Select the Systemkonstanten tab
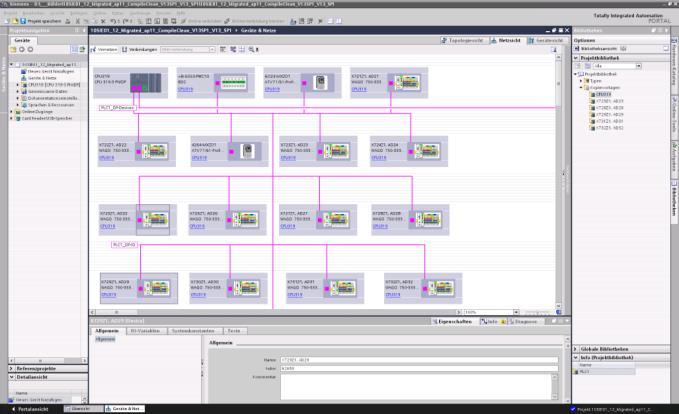Screen dimensions: 679x414 193,330
